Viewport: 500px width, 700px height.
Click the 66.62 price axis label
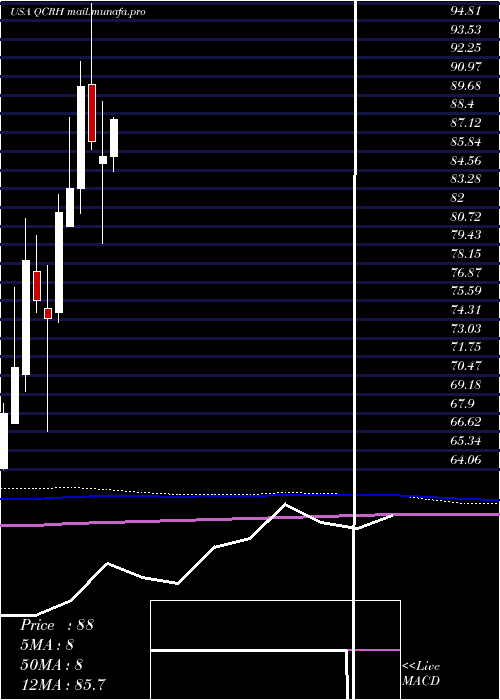[x=466, y=422]
